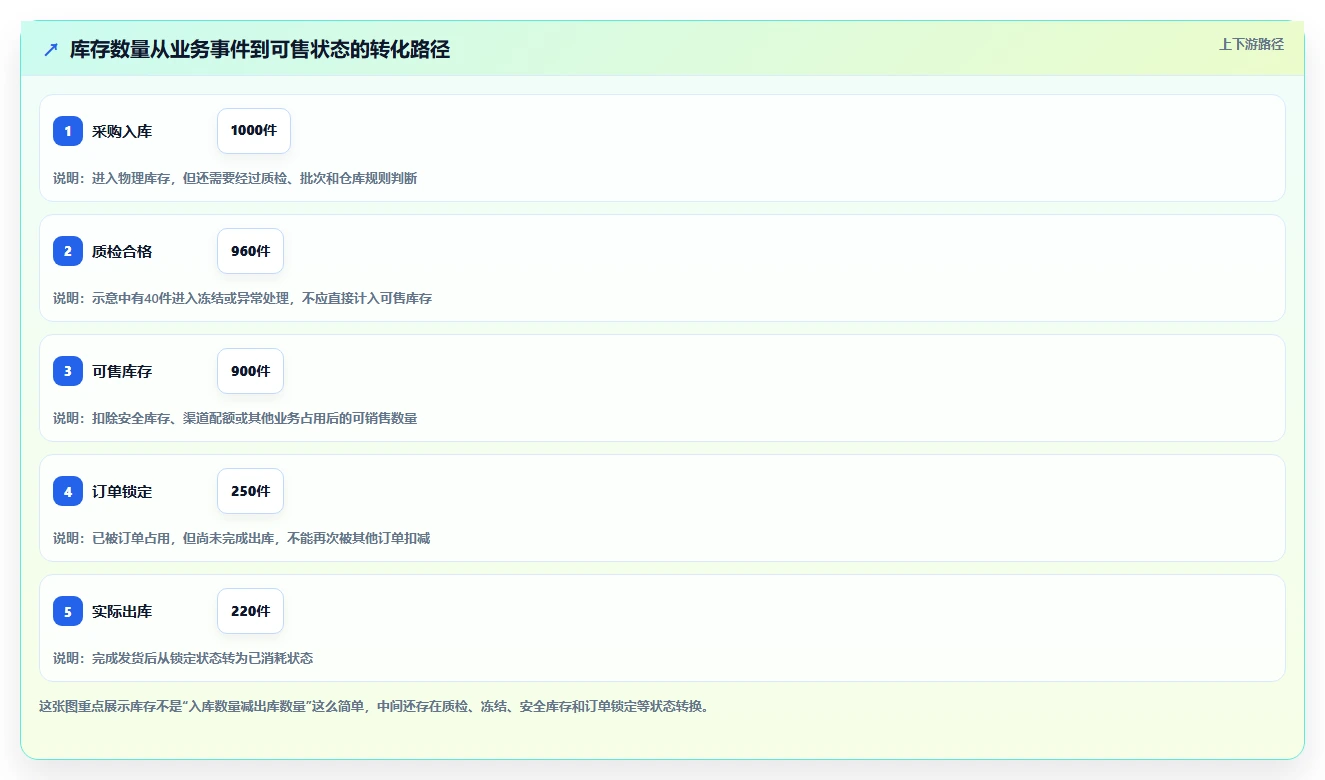Image resolution: width=1325 pixels, height=780 pixels.
Task: Click the 900件 quantity chip
Action: [x=250, y=371]
